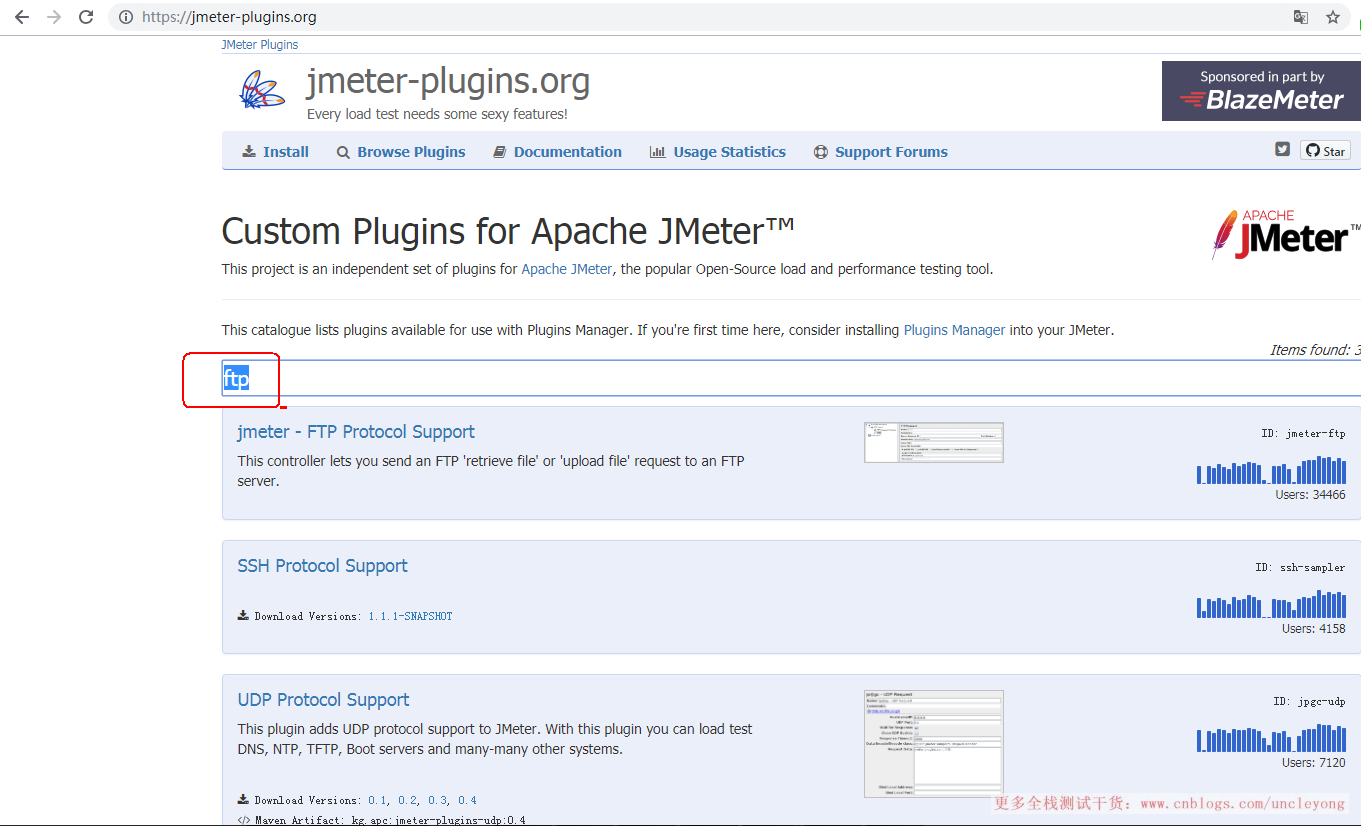Reload the page with the refresh icon
The width and height of the screenshot is (1361, 826).
[86, 17]
